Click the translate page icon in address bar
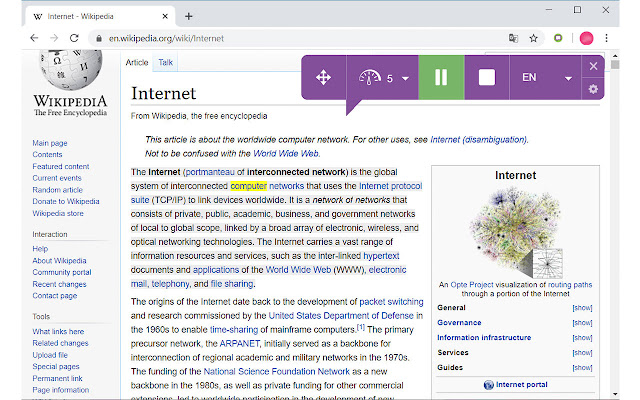 coord(513,38)
